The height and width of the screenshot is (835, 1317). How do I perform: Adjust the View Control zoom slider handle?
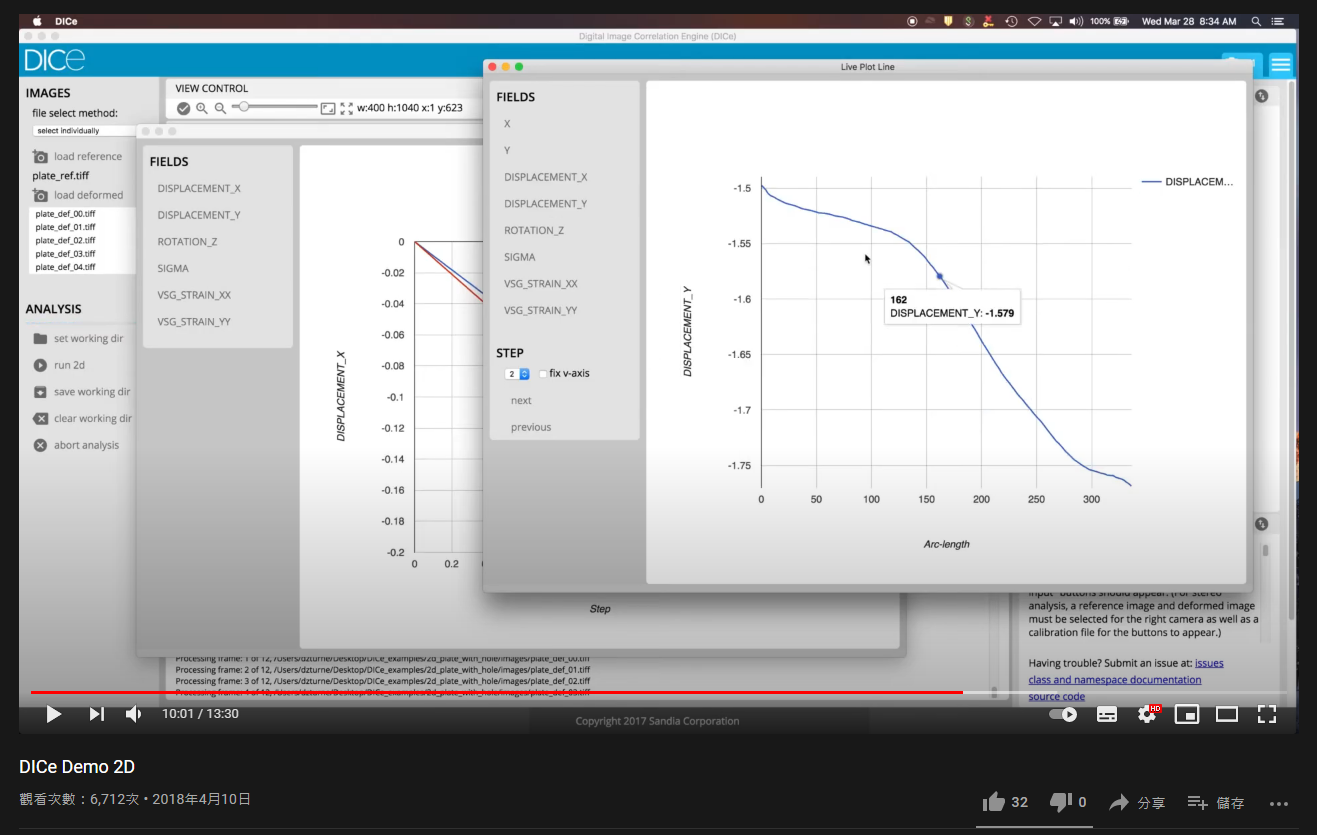[x=243, y=106]
